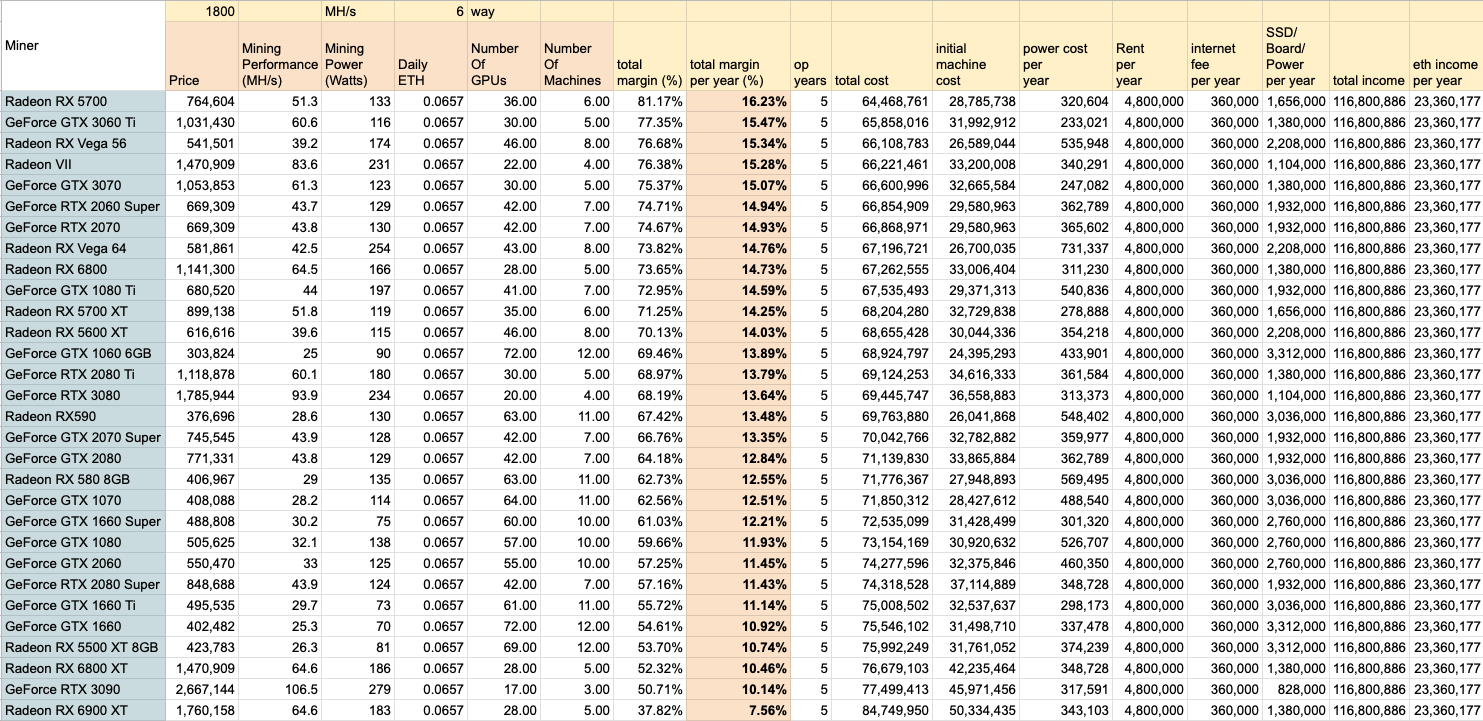Select the "GeForce RTX 3080" miner cell
The width and height of the screenshot is (1483, 721).
click(82, 395)
